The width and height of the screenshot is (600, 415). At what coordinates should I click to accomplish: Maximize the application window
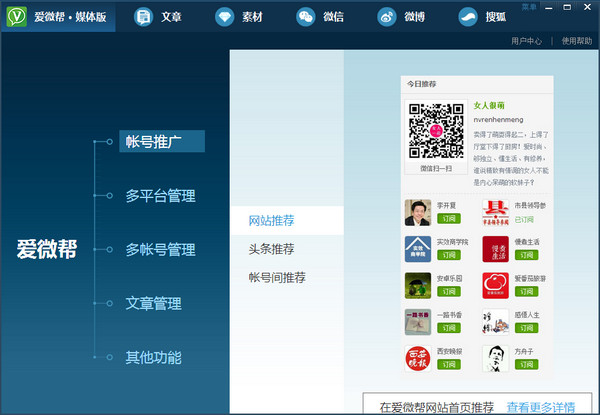point(567,7)
